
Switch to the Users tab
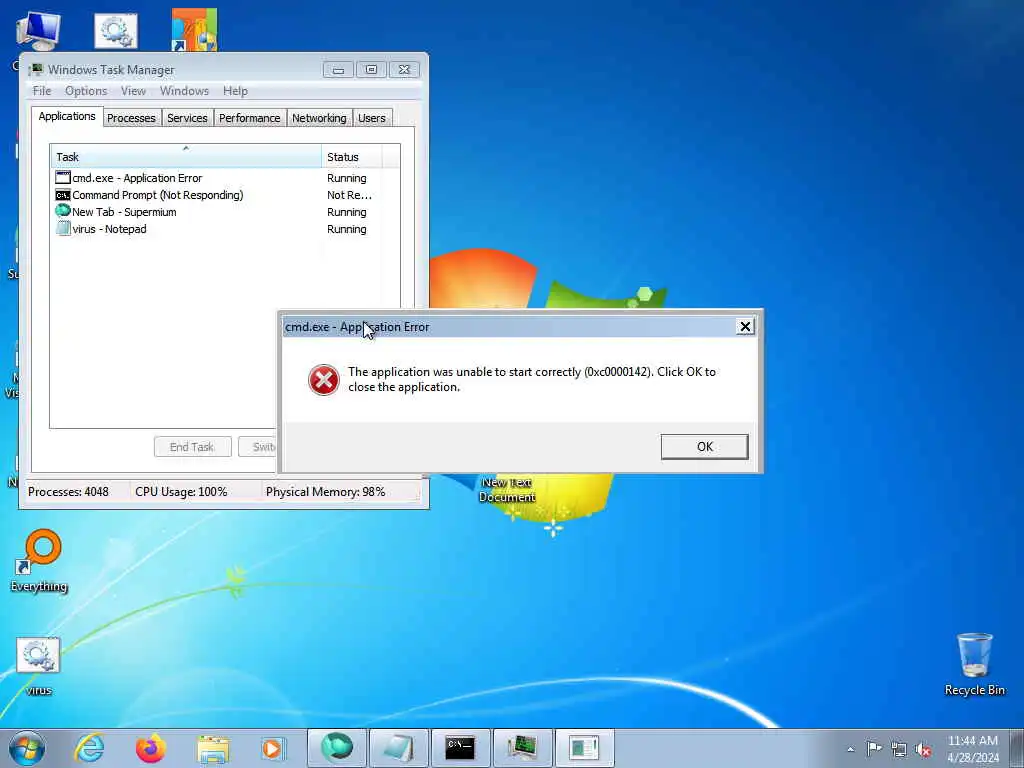(372, 118)
